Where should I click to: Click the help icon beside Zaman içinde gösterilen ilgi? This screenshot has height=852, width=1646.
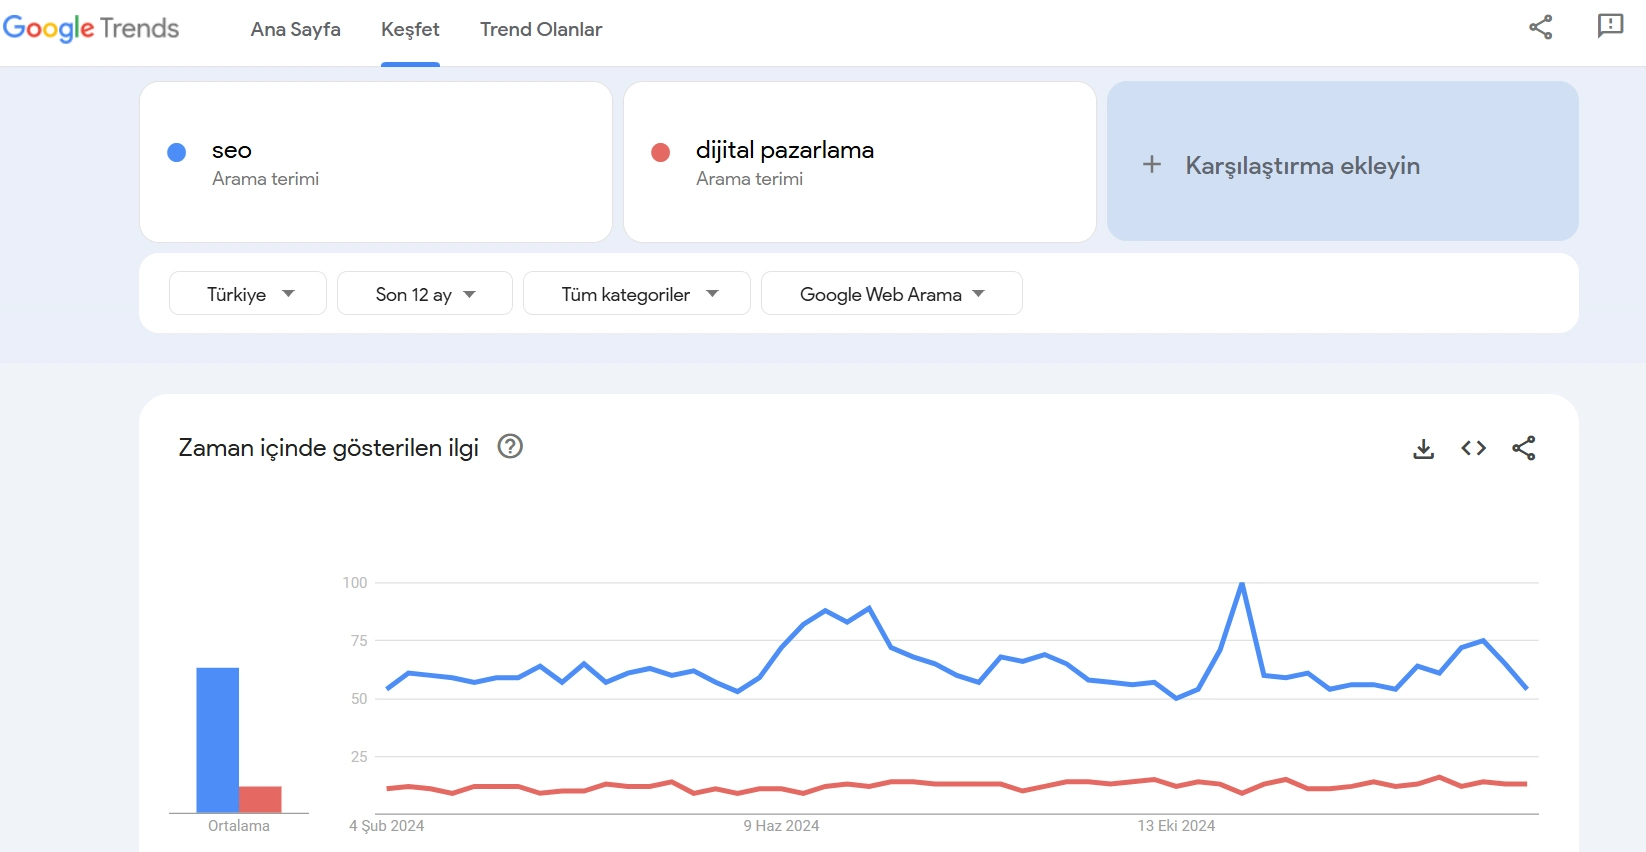(x=510, y=446)
